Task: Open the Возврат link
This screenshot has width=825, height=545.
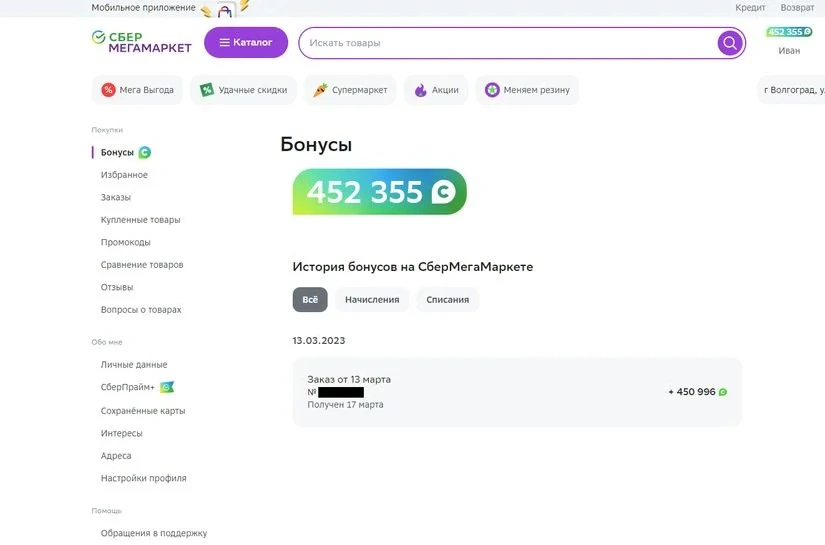Action: tap(797, 8)
